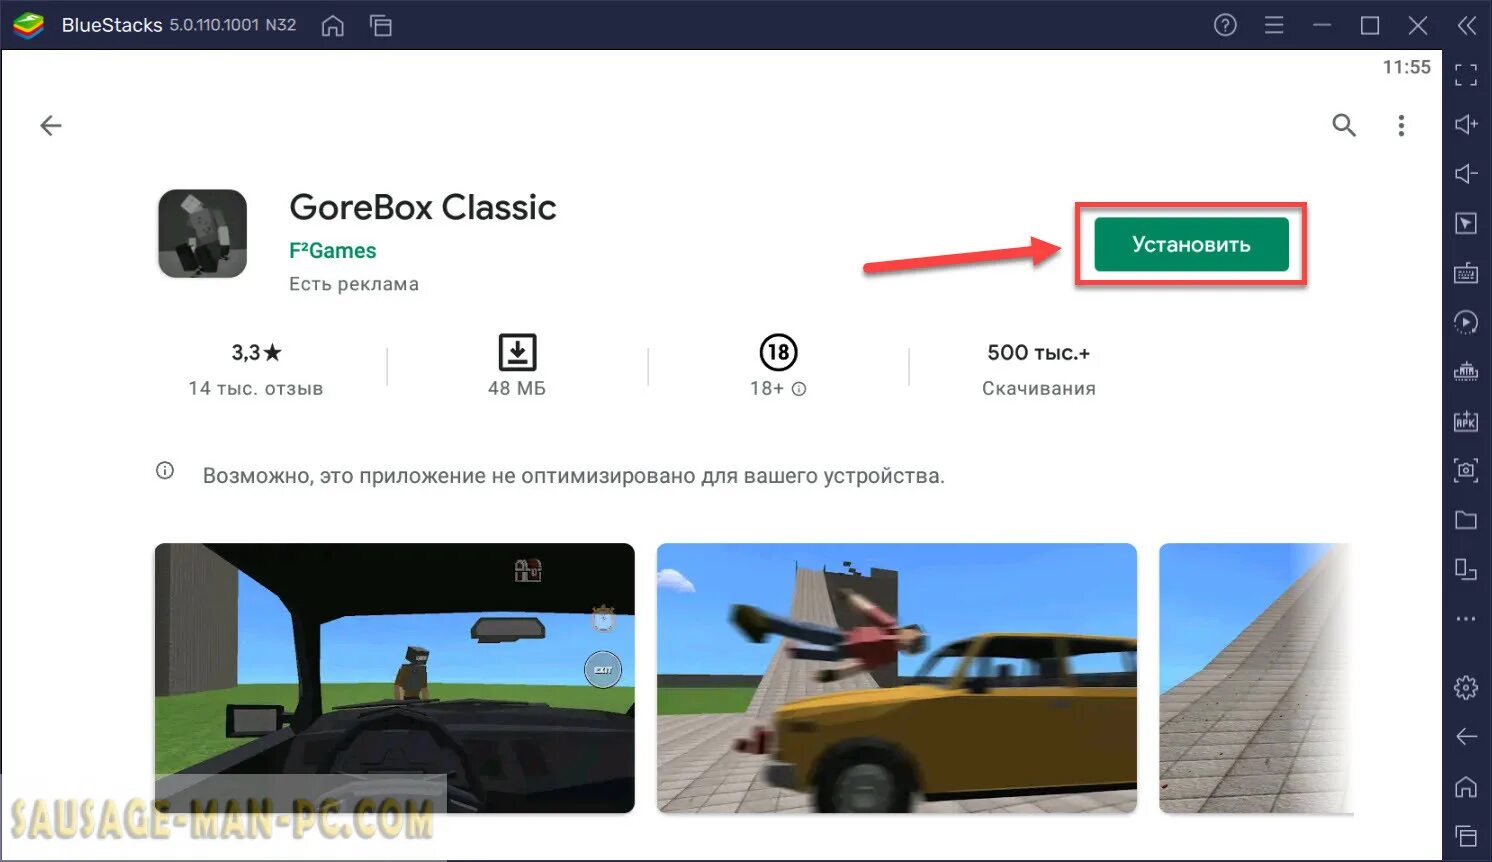Click the GoreBox Classic title

(x=423, y=207)
